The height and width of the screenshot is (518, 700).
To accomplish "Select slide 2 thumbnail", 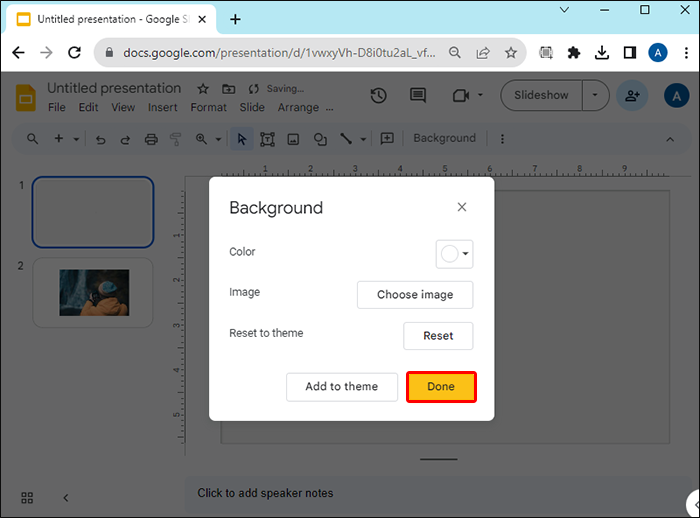I will click(93, 292).
